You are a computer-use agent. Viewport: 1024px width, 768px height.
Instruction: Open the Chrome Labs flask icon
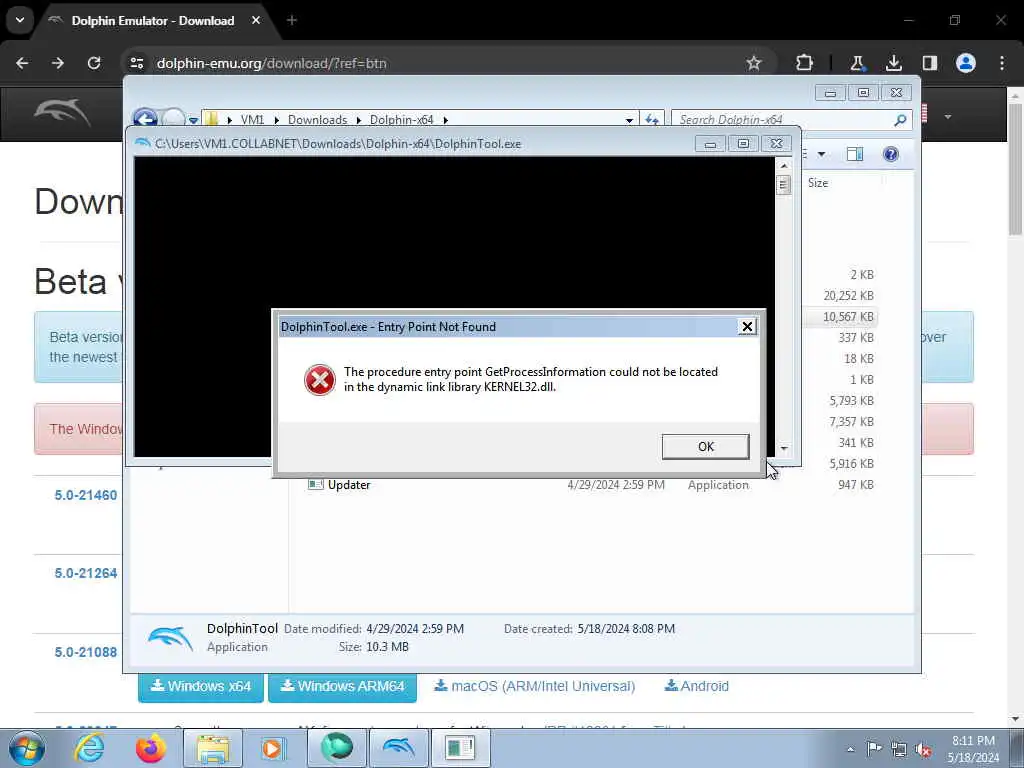click(857, 63)
